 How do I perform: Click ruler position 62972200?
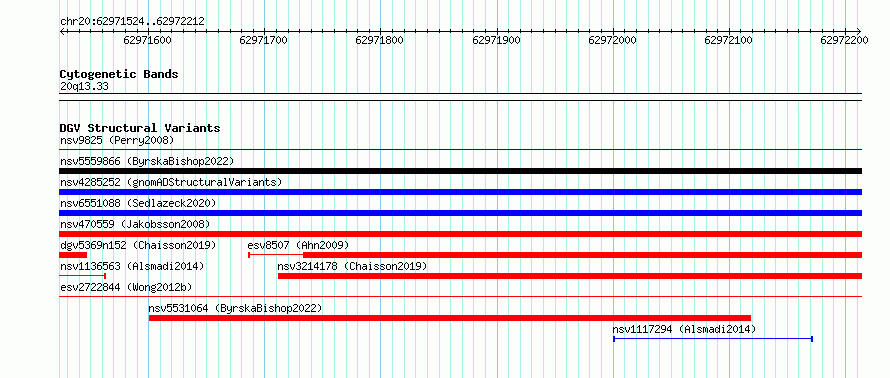(845, 40)
